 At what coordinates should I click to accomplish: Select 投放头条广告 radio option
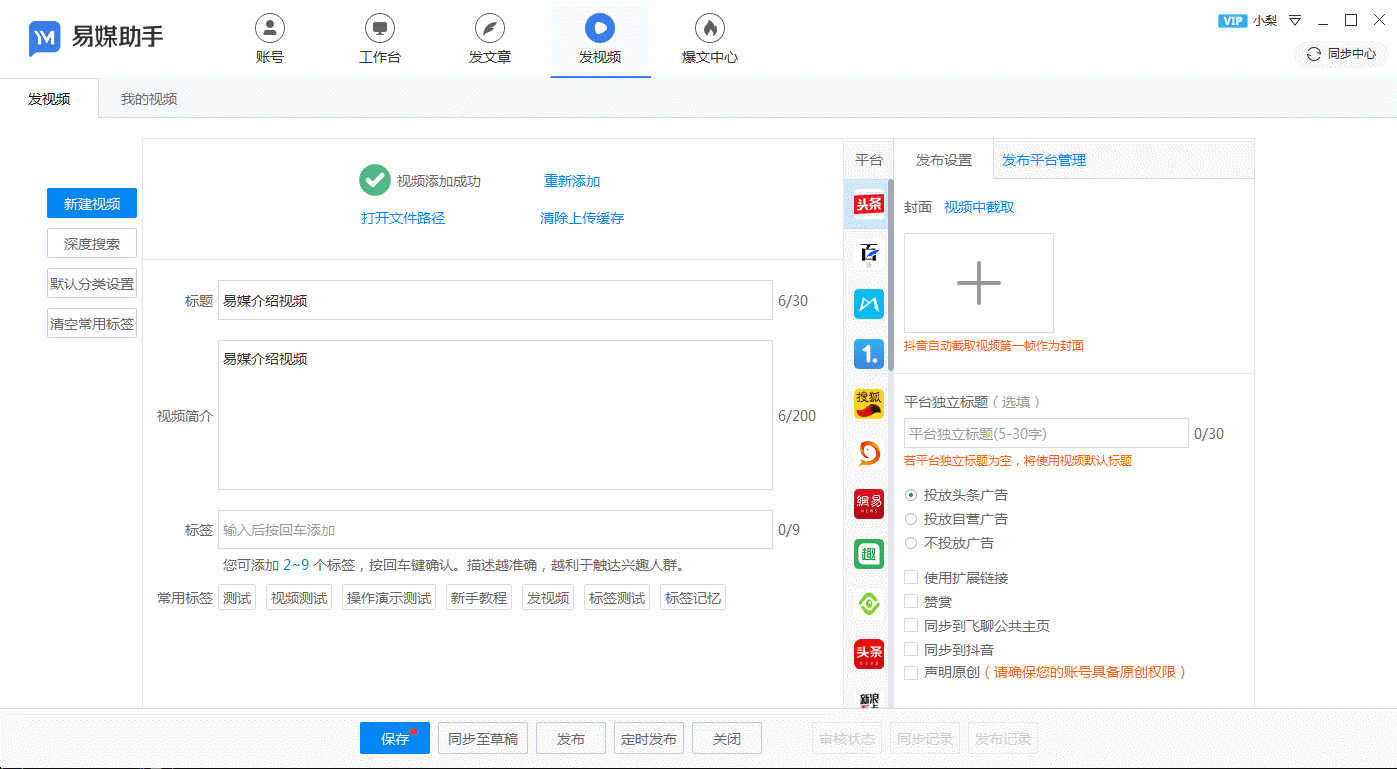tap(911, 495)
